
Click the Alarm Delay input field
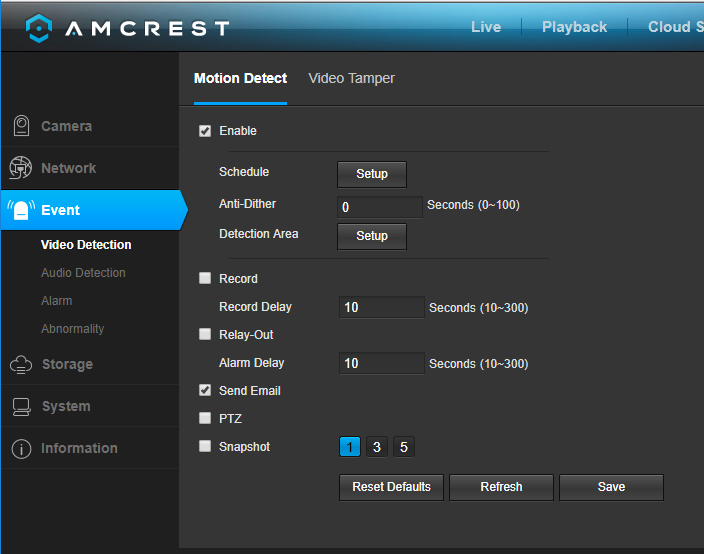click(382, 363)
